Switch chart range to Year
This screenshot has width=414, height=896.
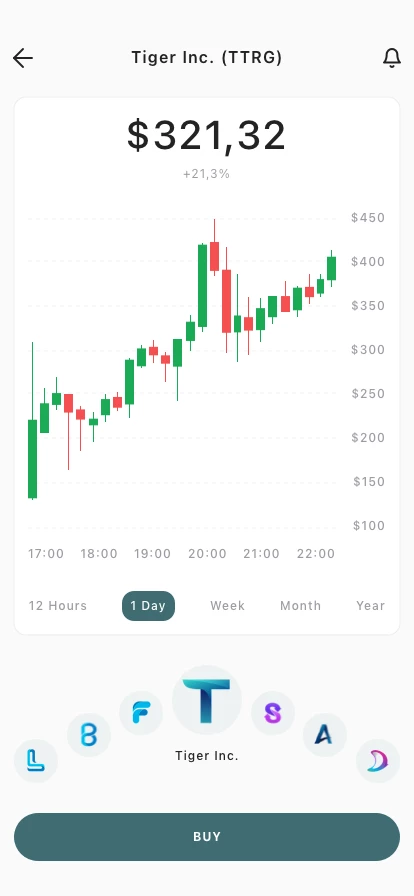coord(371,606)
